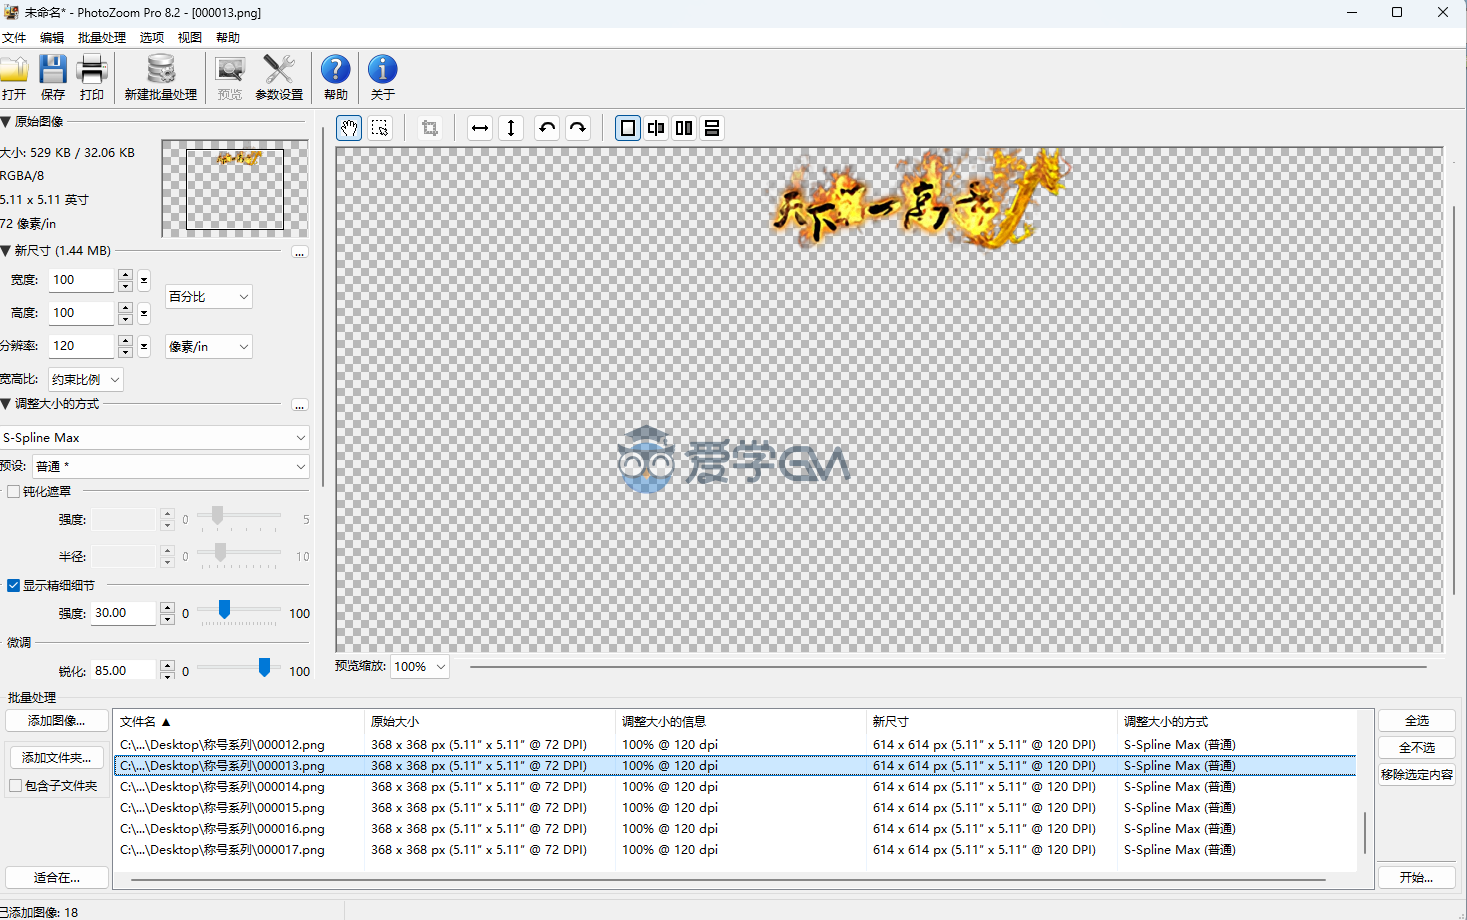Click the 原始大小 column header
1467x920 pixels.
[x=490, y=722]
